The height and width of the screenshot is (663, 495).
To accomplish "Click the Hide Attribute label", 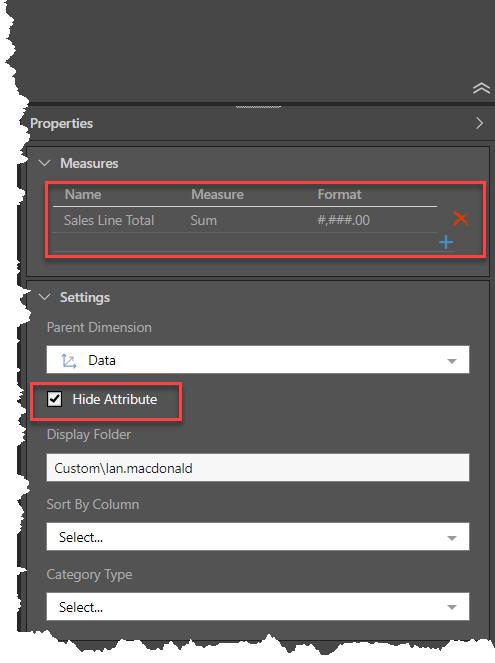I will click(115, 399).
